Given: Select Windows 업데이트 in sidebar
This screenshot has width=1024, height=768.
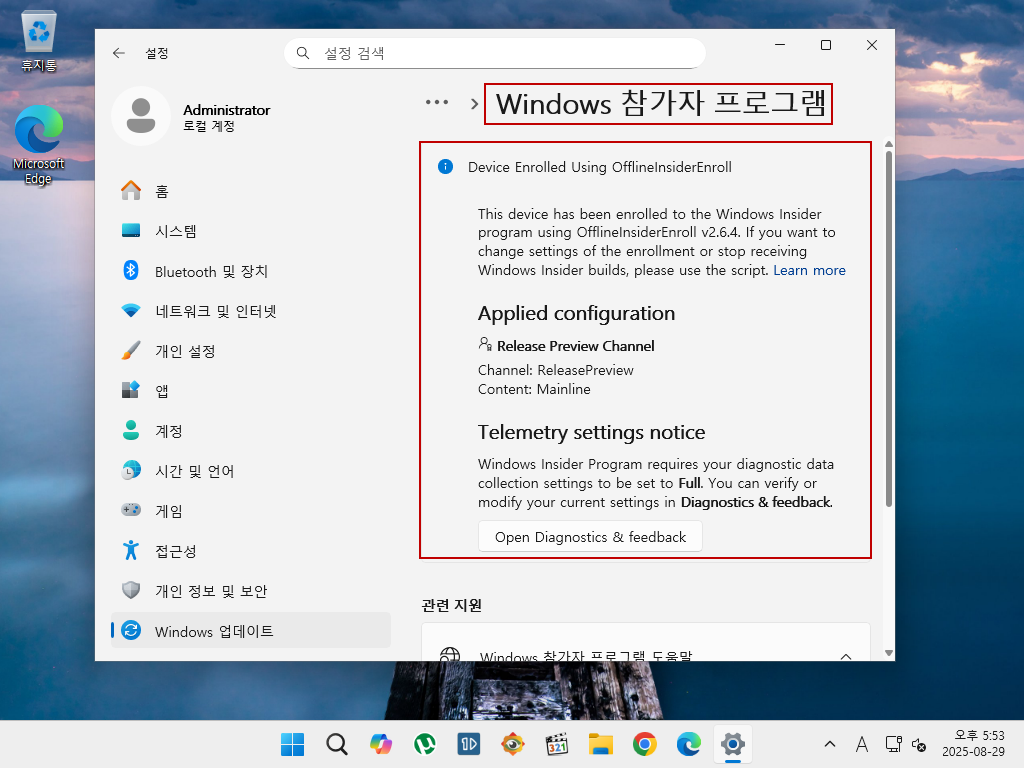Looking at the screenshot, I should click(x=251, y=631).
